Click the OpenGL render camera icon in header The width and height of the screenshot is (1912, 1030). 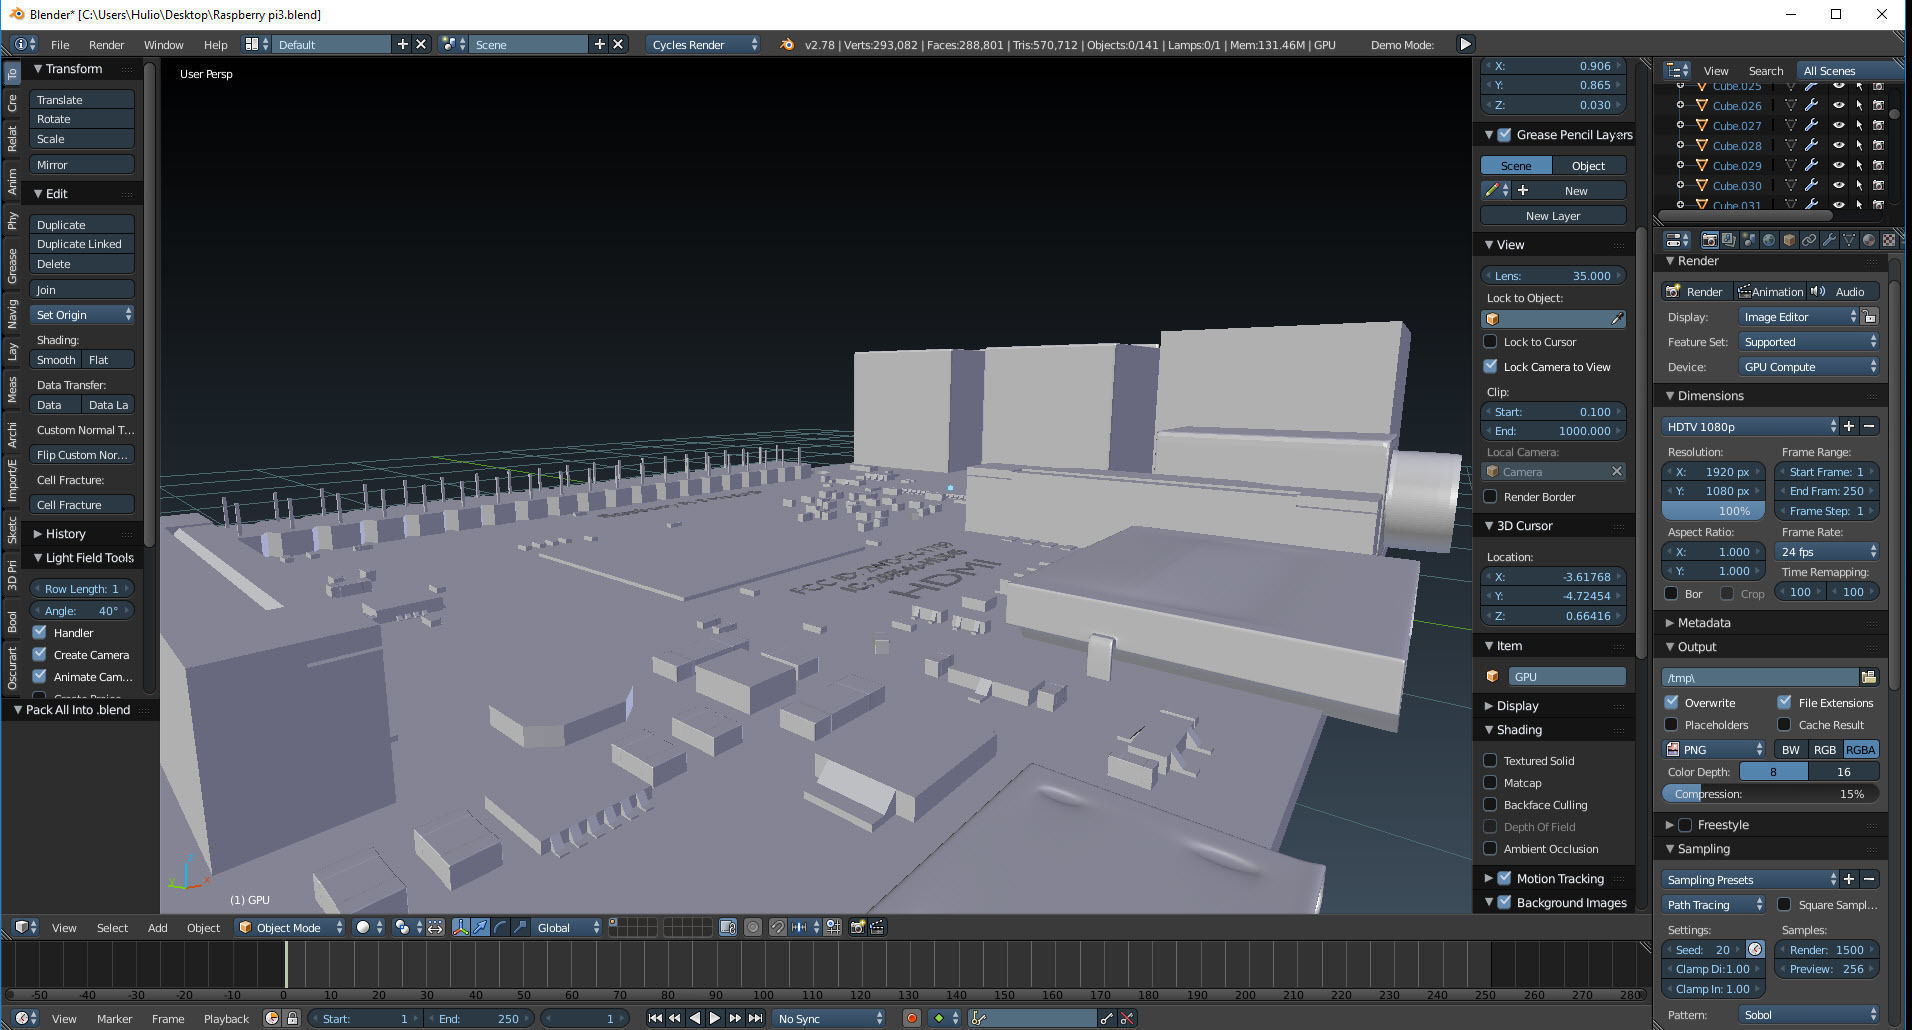[857, 927]
